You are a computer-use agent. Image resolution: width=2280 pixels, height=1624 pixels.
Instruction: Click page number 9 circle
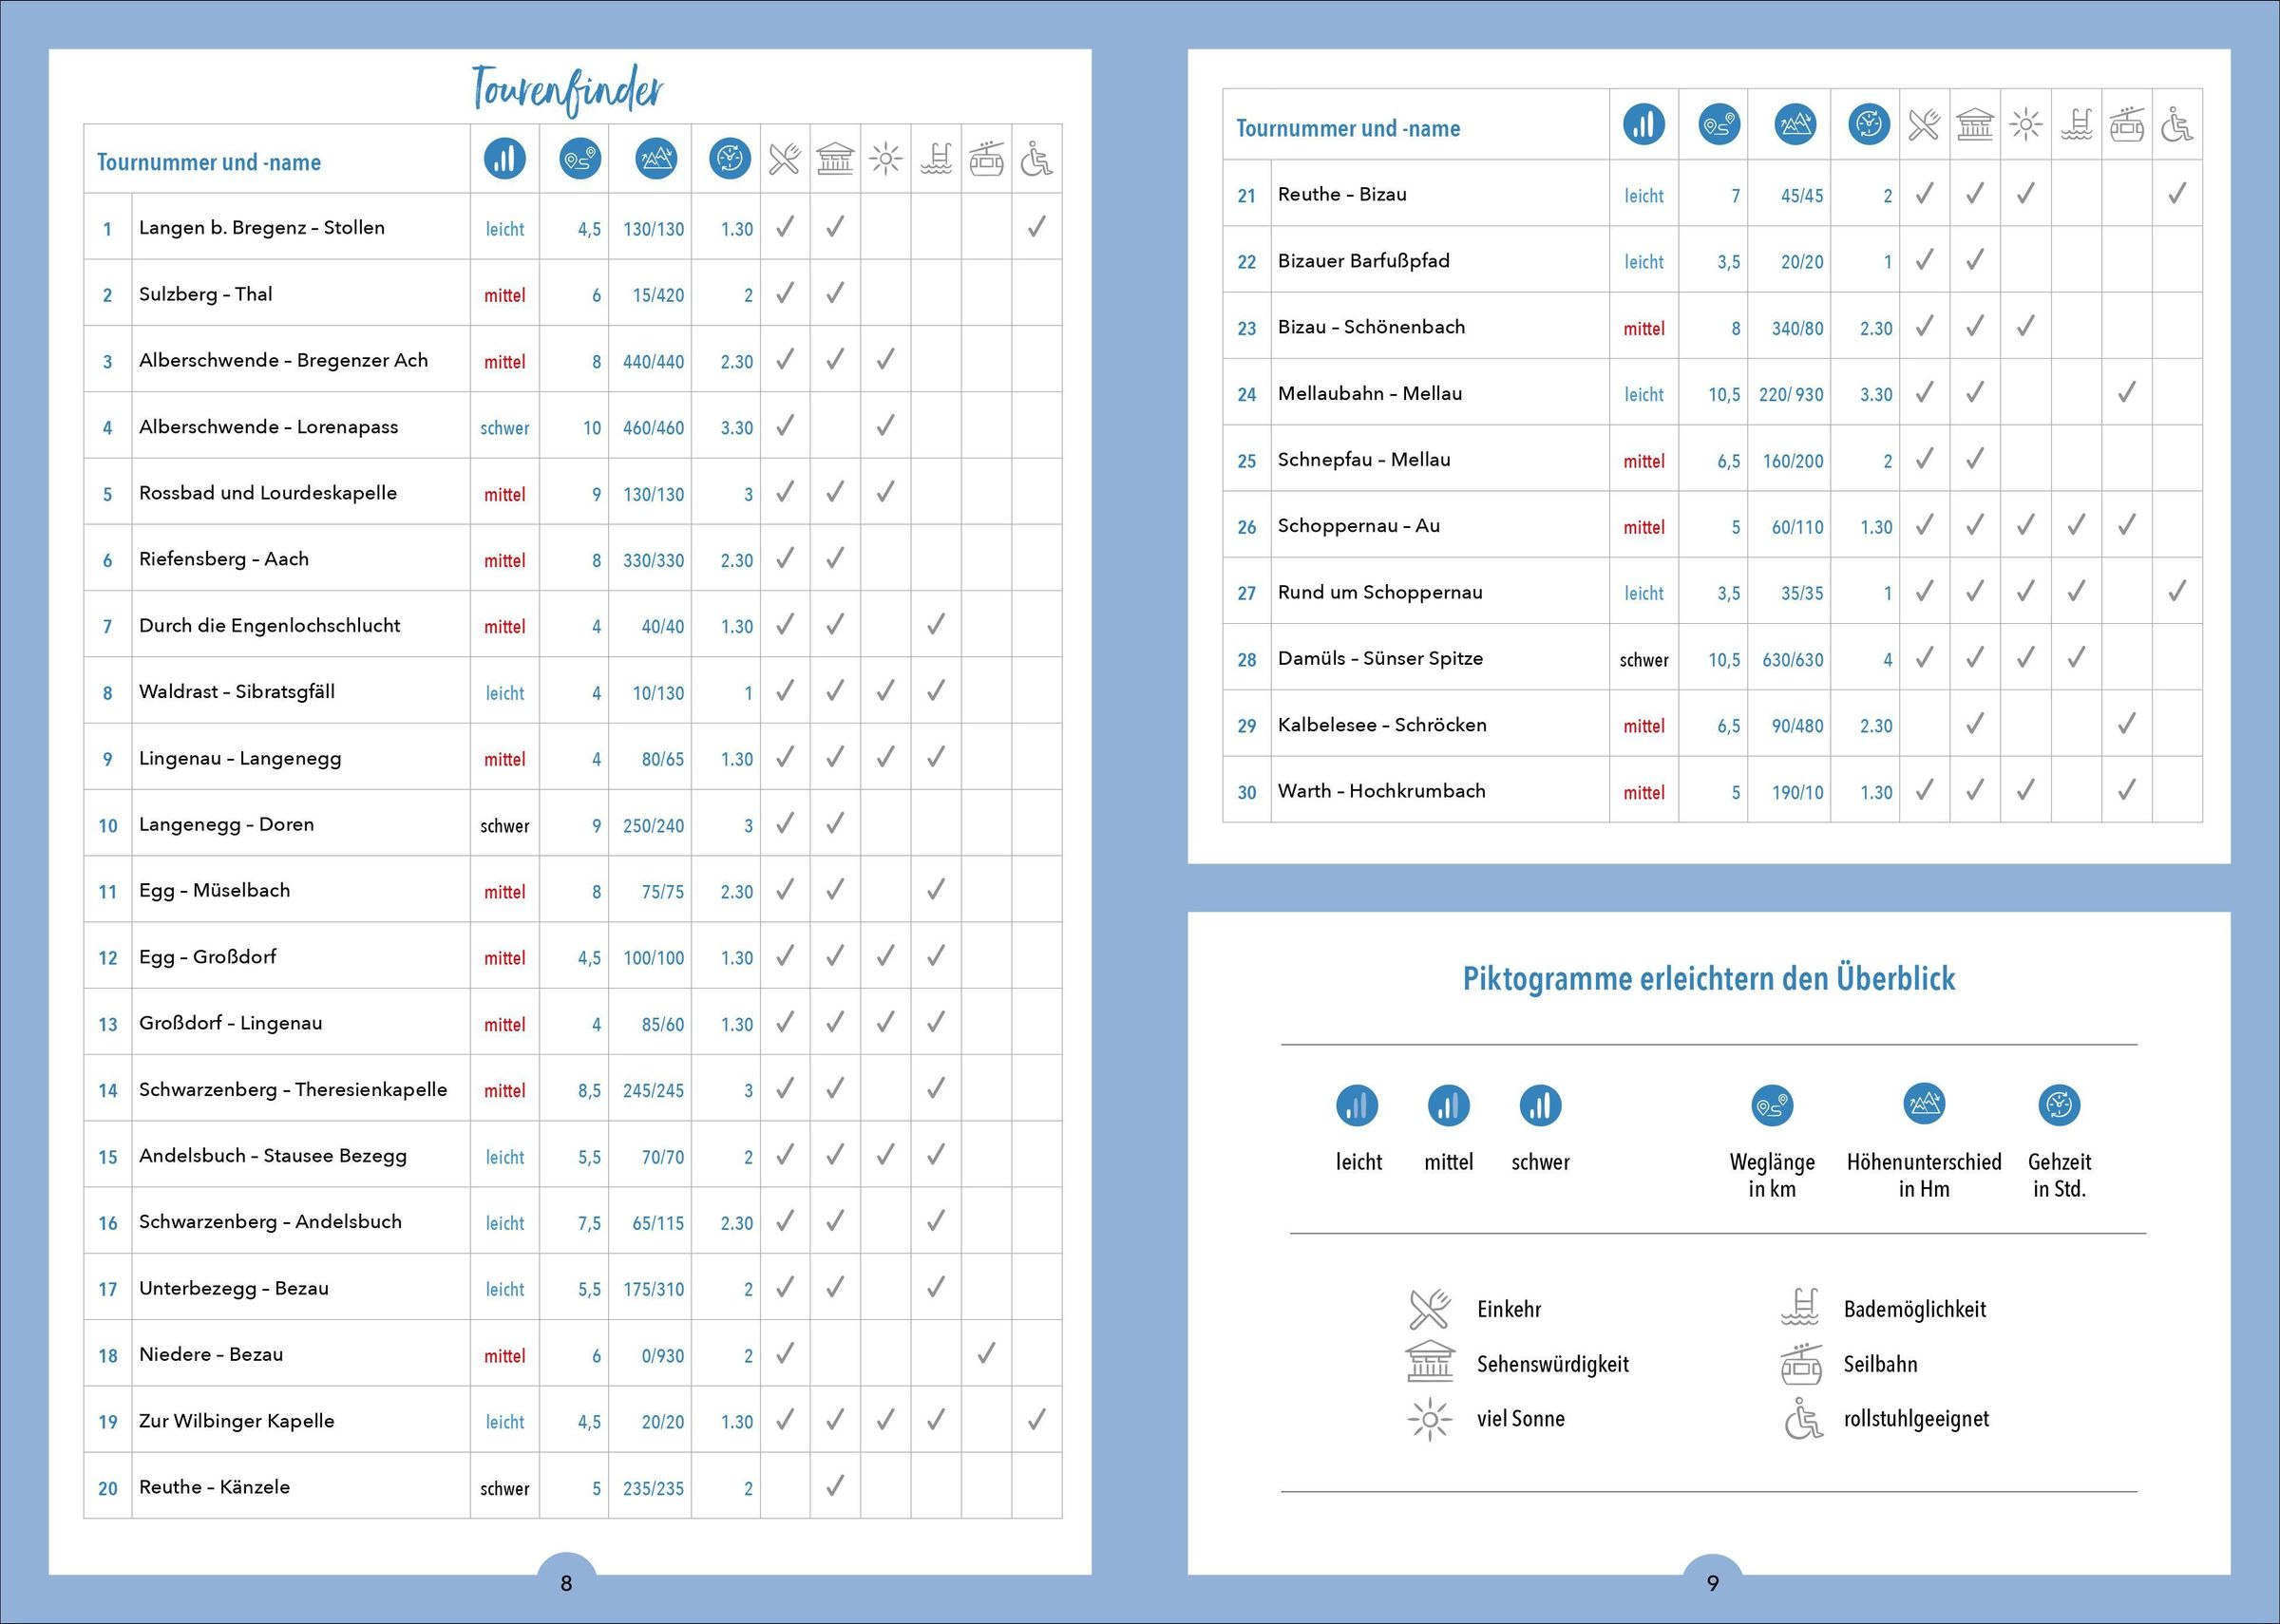(x=1712, y=1582)
